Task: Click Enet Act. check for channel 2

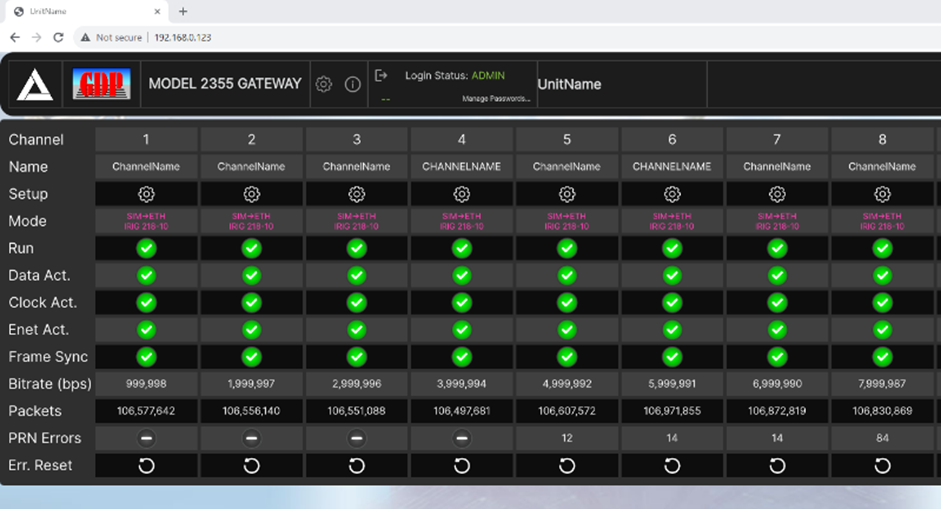Action: 251,330
